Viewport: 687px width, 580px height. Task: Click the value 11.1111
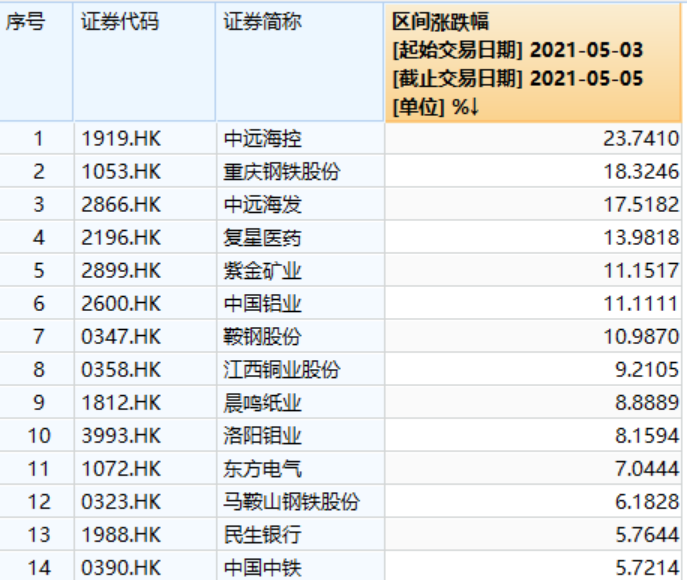pos(641,304)
